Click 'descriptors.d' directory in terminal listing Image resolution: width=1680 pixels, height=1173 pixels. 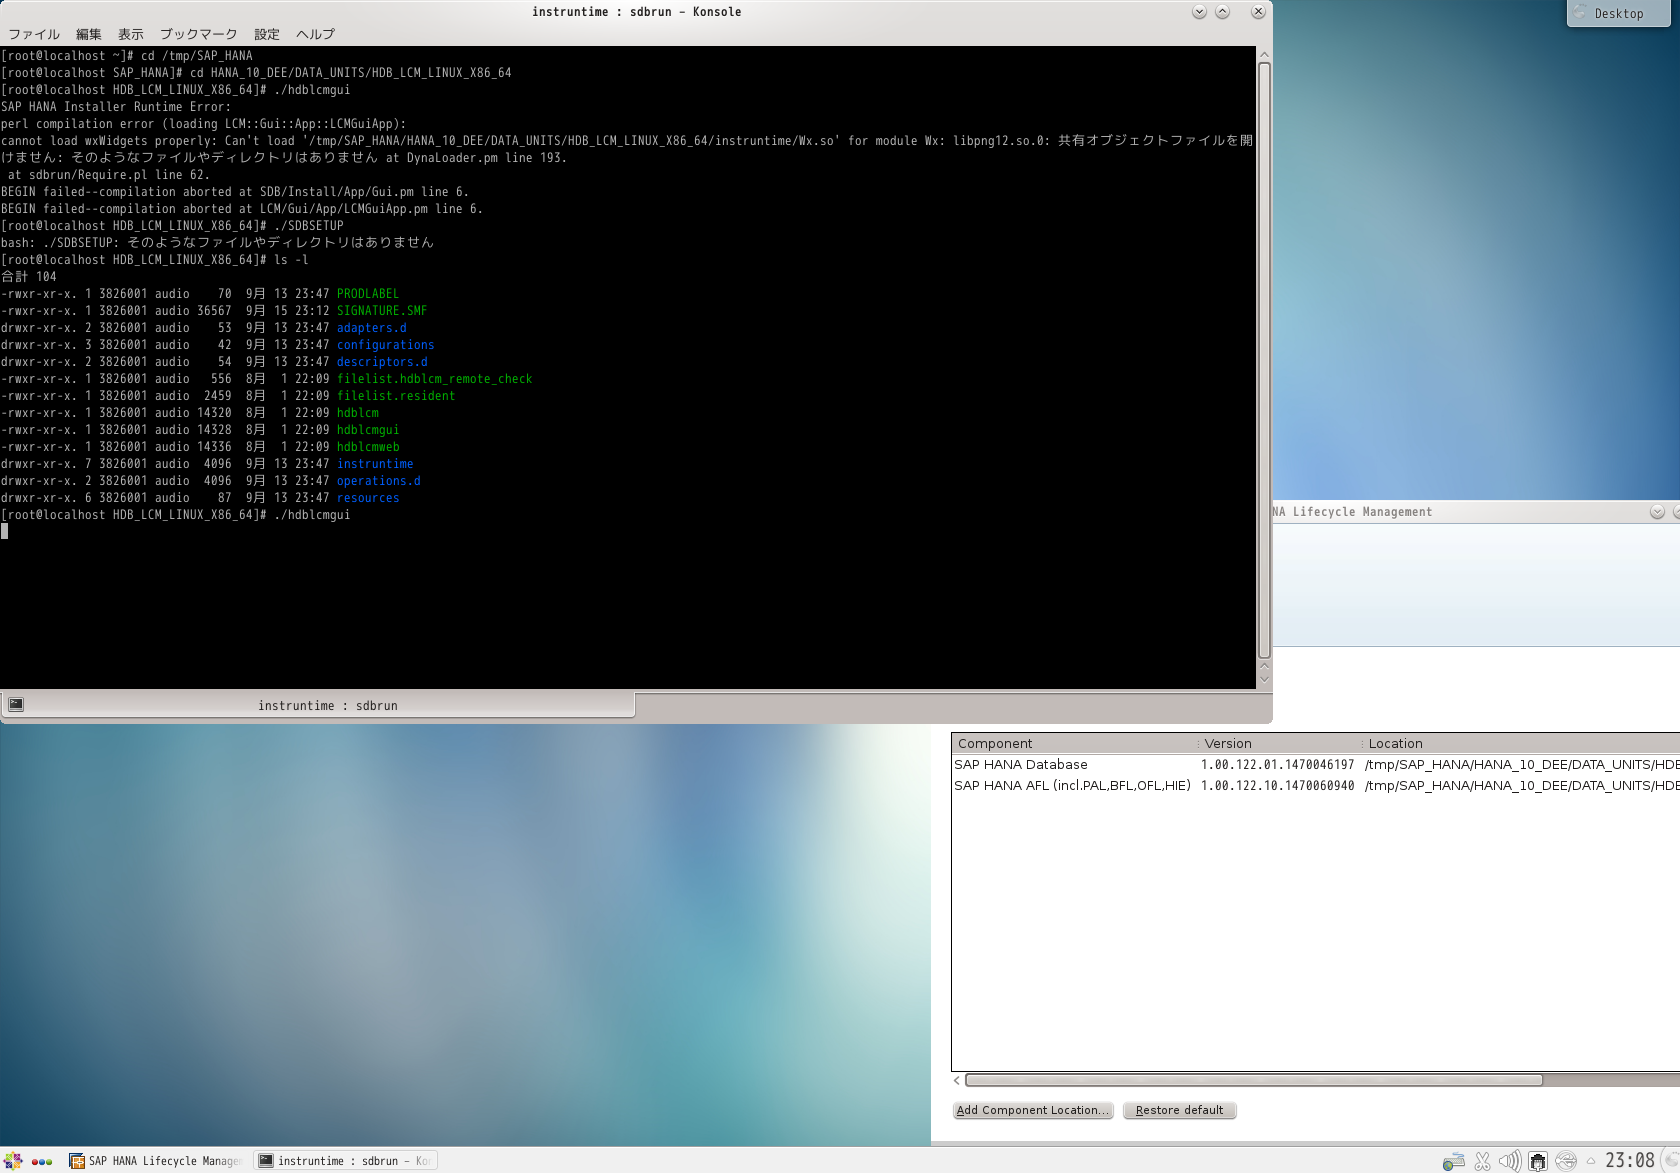382,362
